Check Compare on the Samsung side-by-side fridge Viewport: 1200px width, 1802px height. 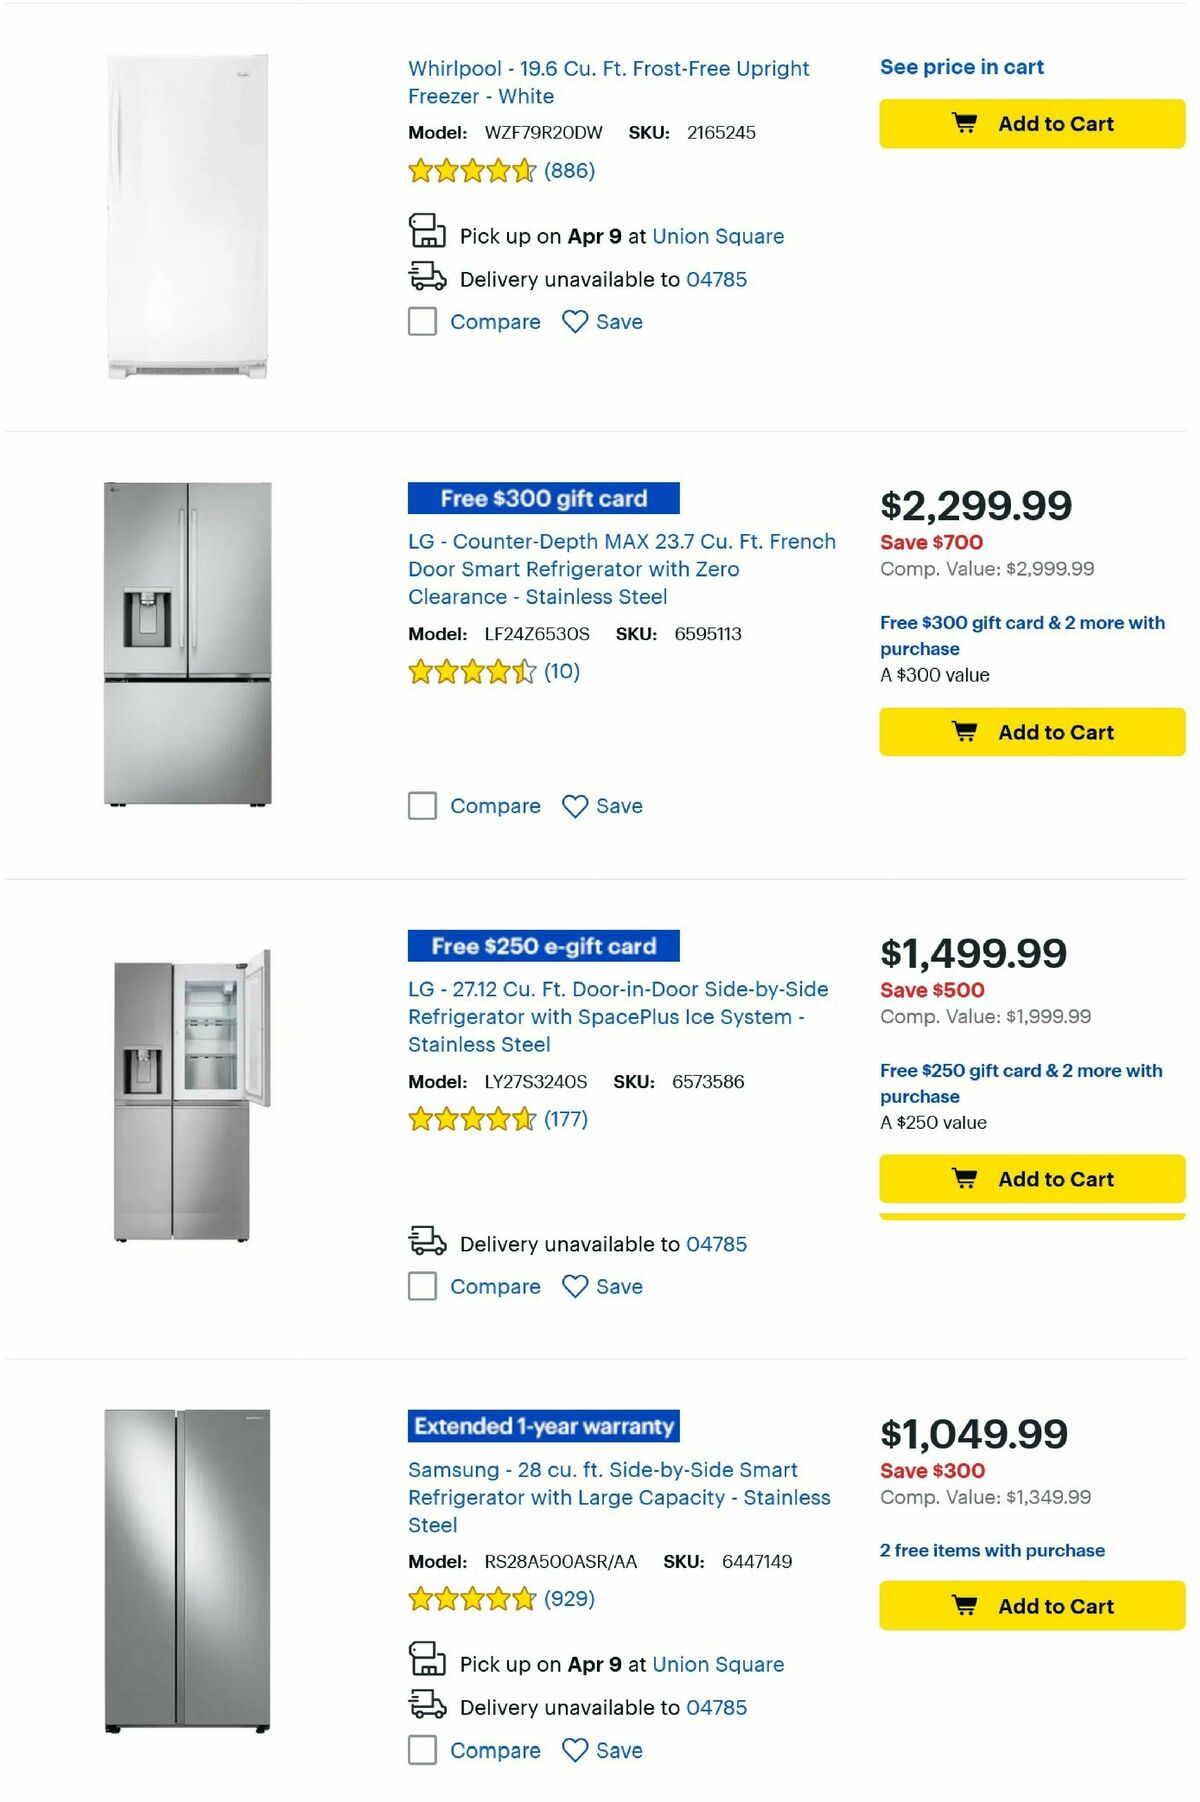(x=421, y=1750)
